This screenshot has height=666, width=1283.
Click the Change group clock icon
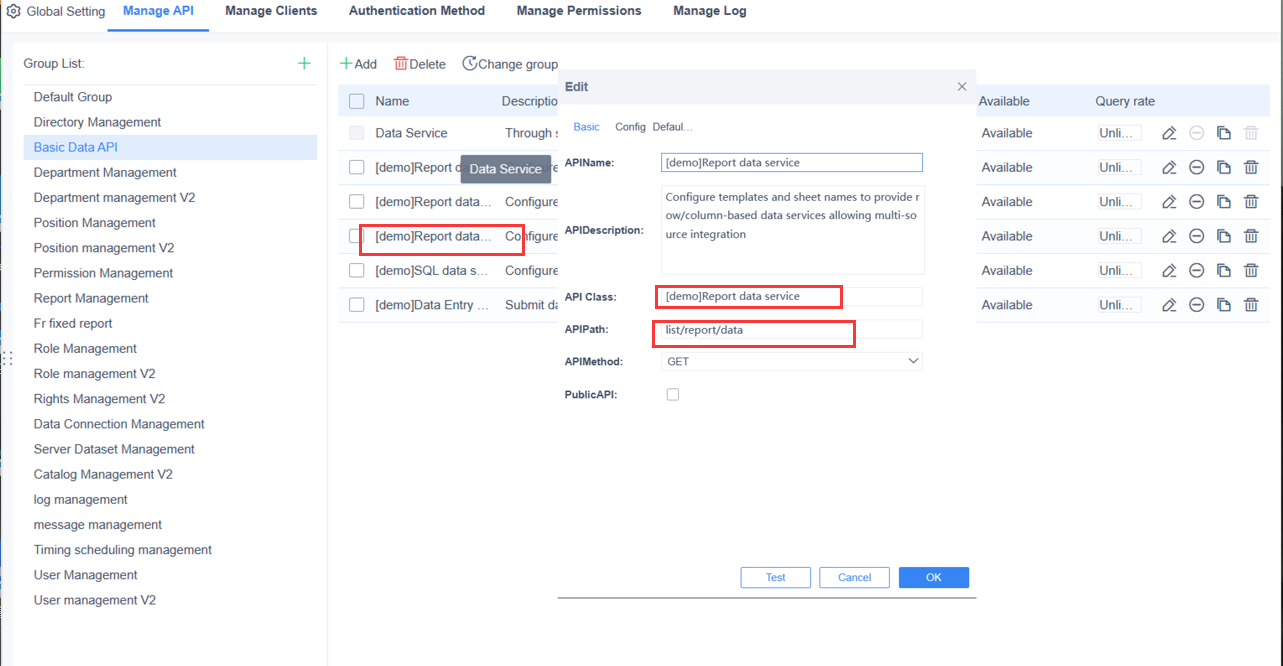[x=469, y=63]
